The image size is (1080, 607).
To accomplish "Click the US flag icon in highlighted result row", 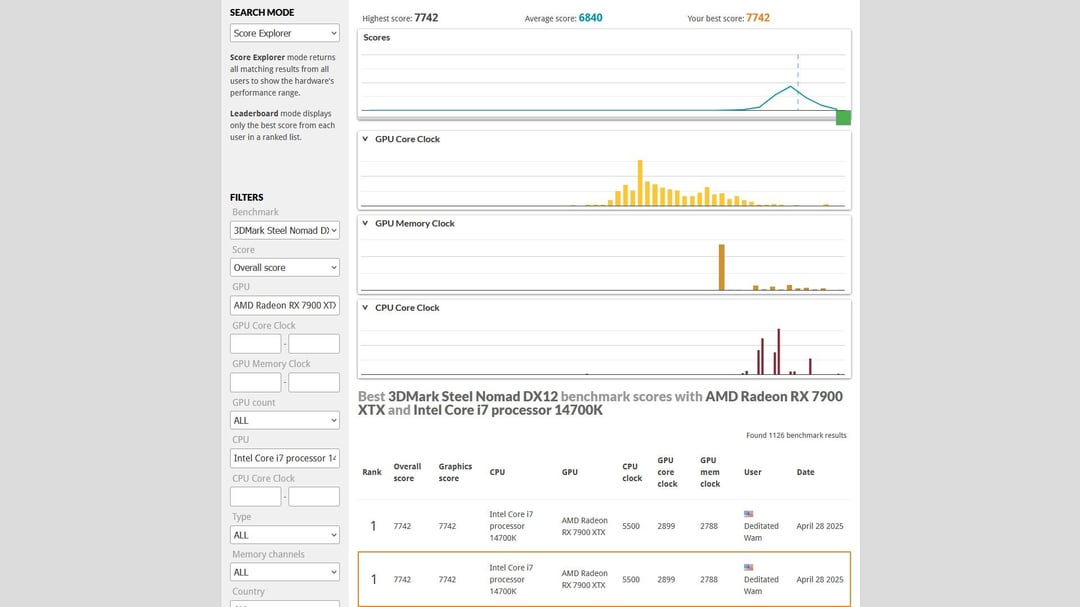I will (x=748, y=568).
